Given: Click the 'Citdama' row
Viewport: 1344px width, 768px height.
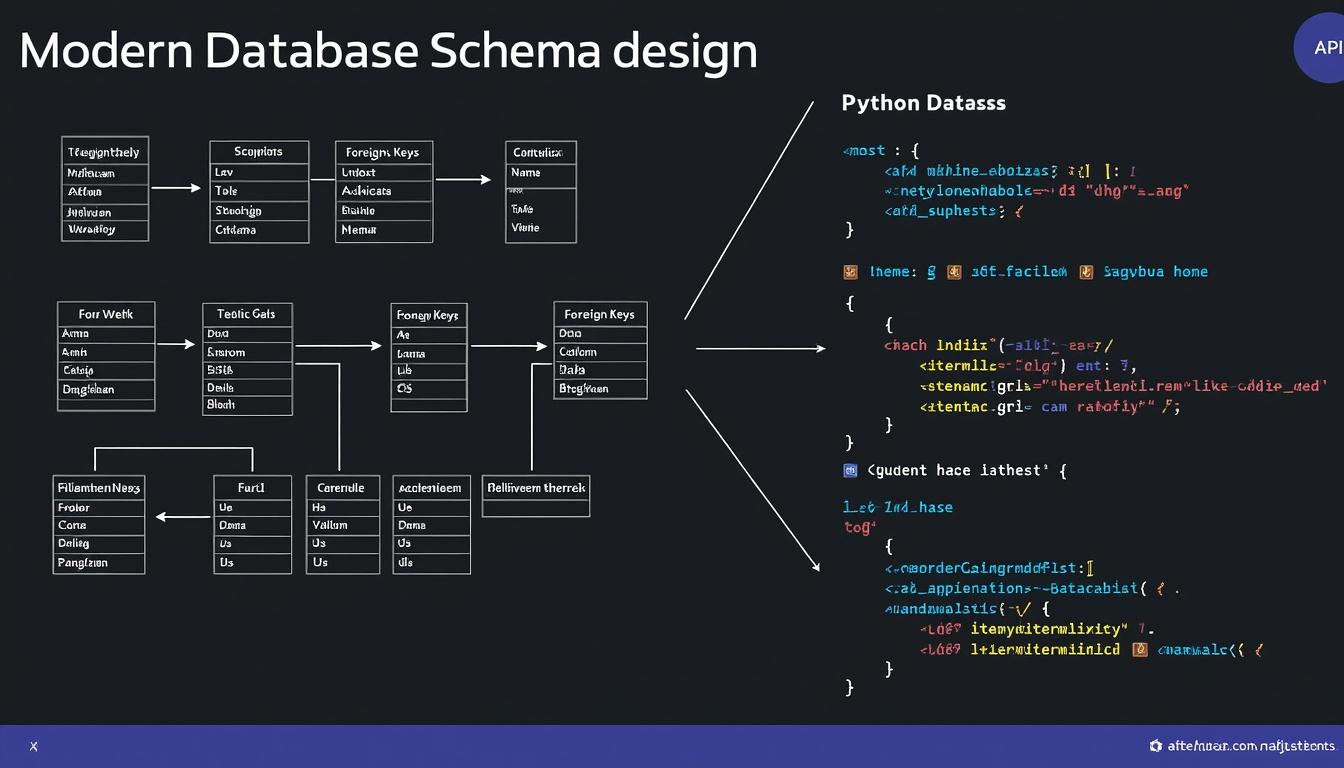Looking at the screenshot, I should point(259,231).
